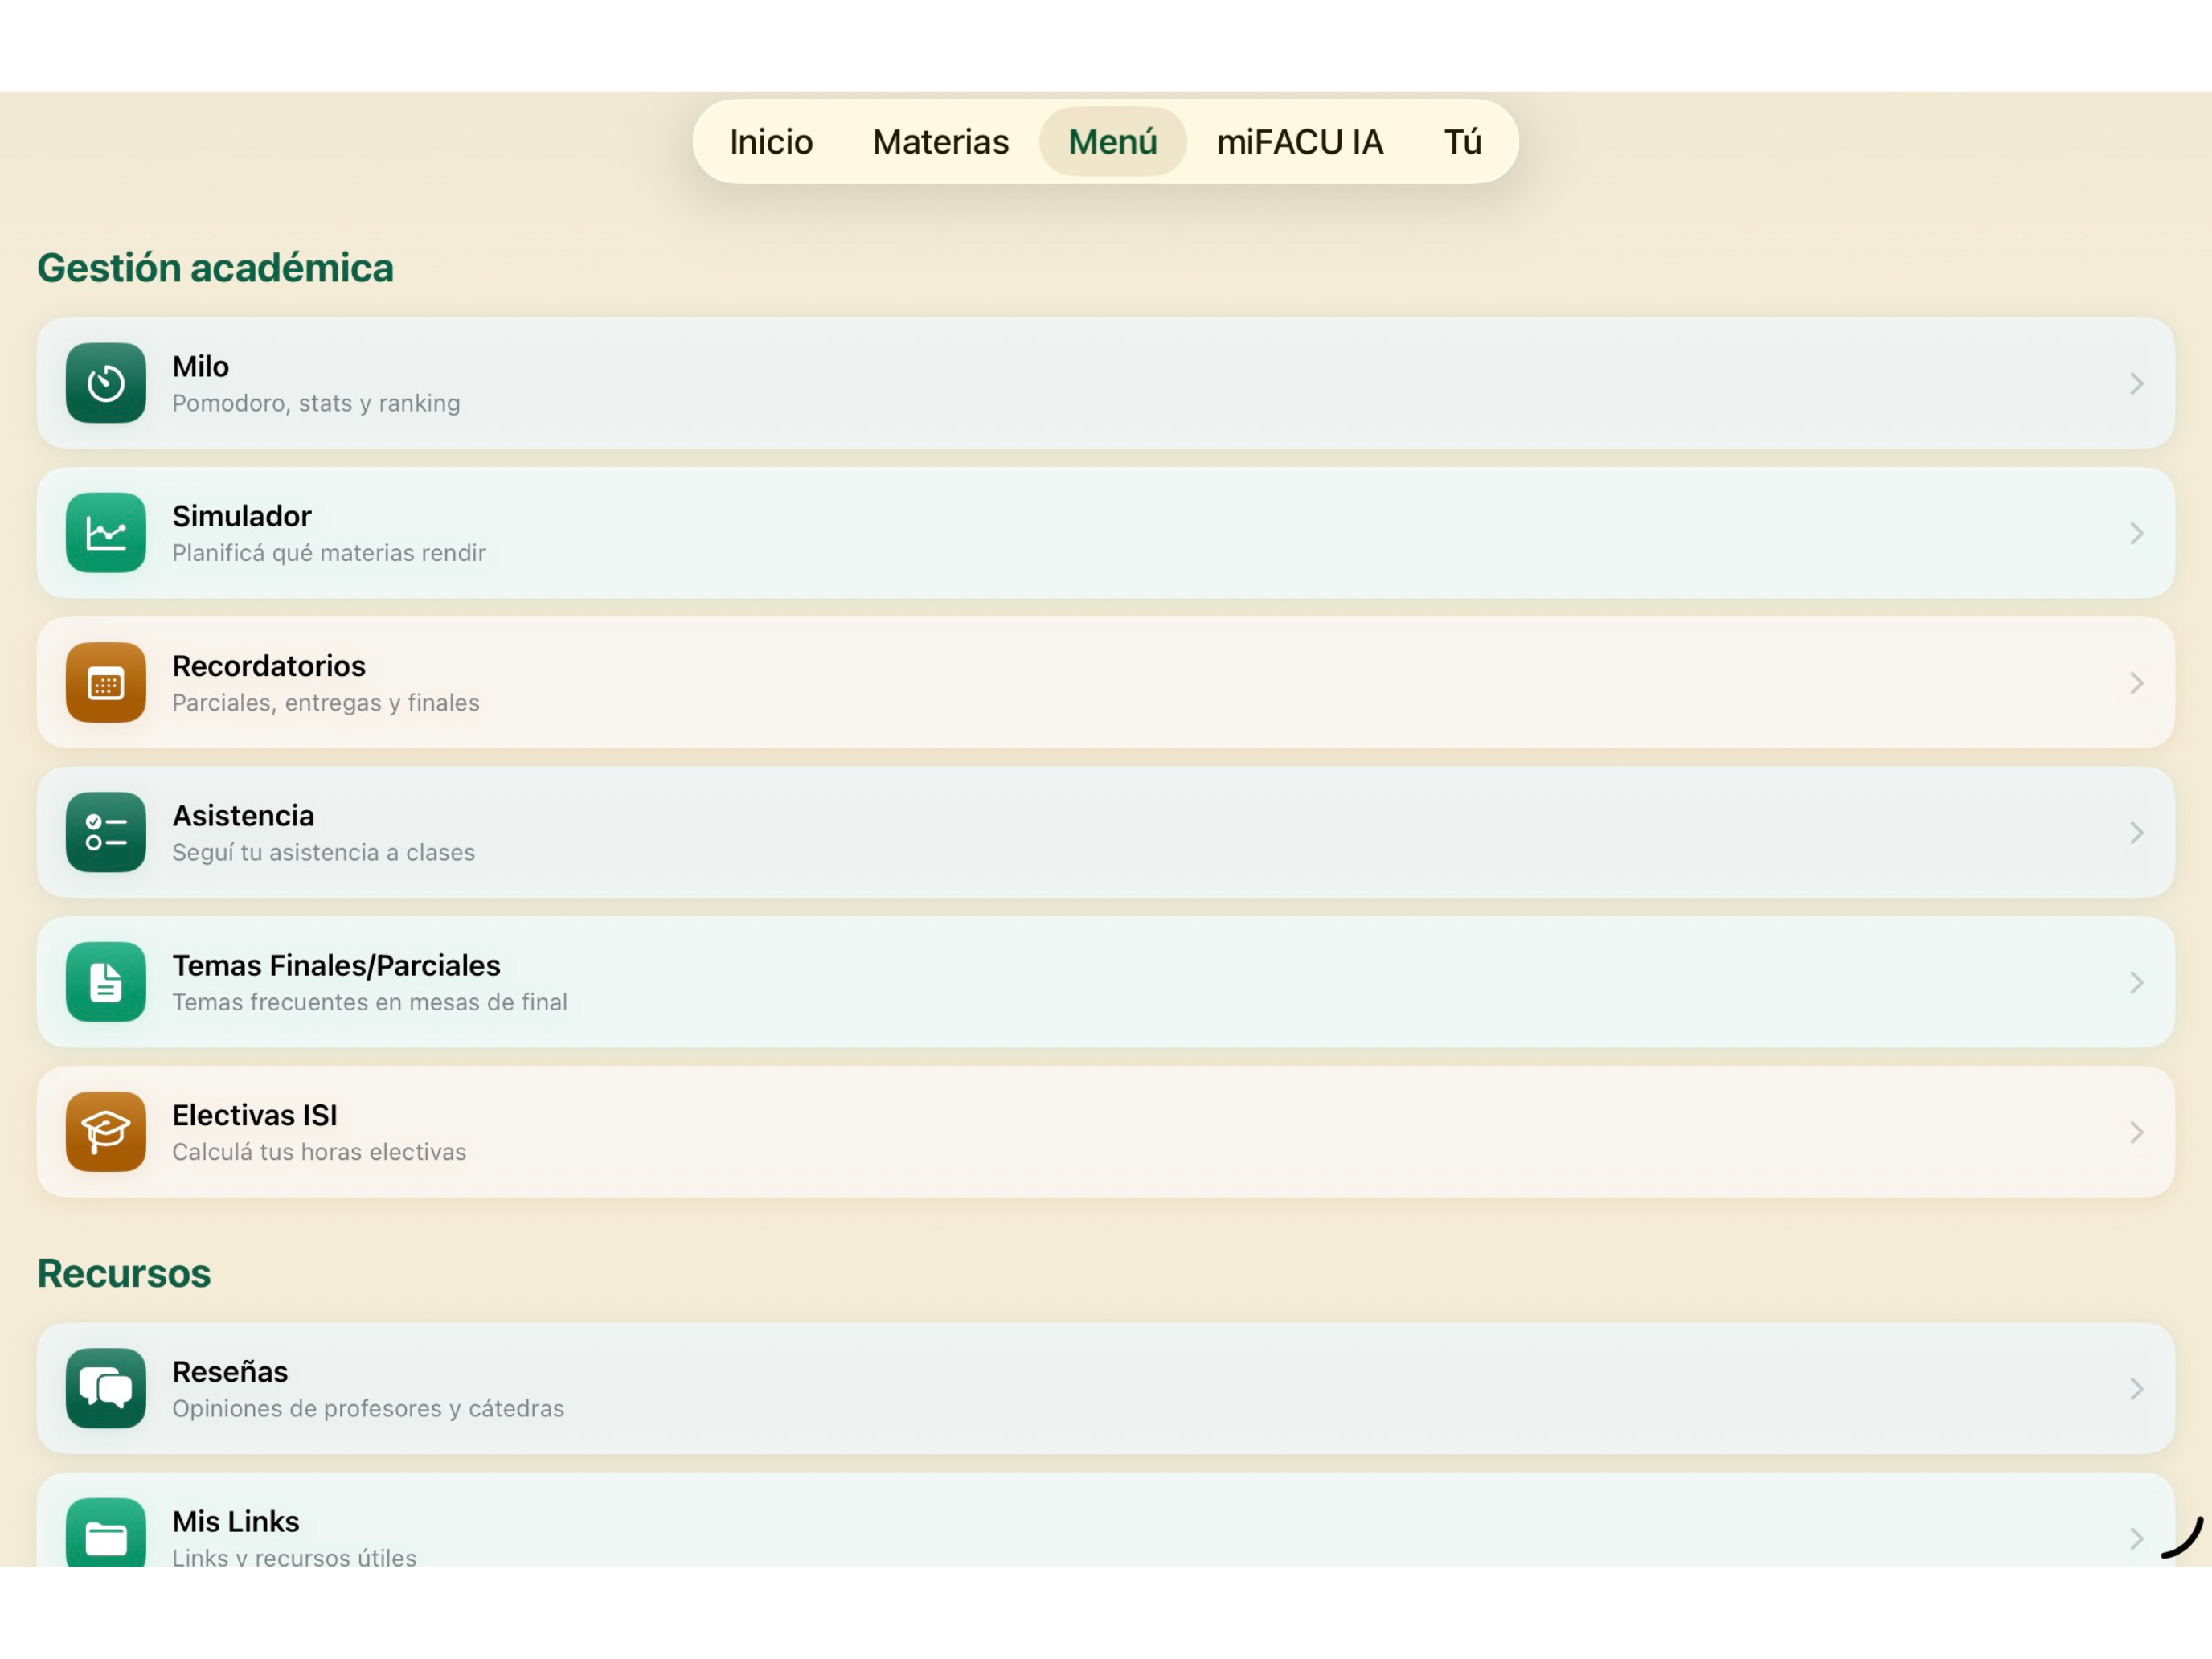The image size is (2212, 1659).
Task: Open the miFACU IA tab
Action: (1300, 142)
